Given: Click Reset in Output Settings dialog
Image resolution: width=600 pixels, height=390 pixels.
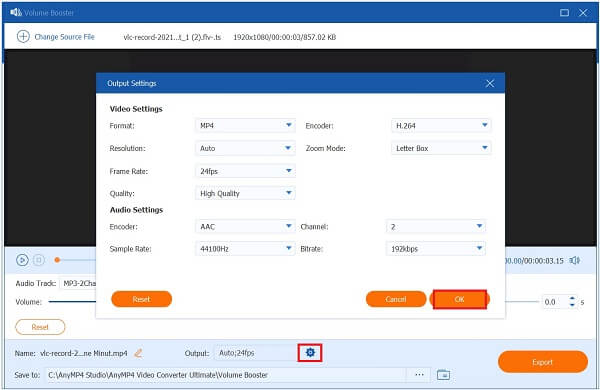Looking at the screenshot, I should click(x=142, y=299).
